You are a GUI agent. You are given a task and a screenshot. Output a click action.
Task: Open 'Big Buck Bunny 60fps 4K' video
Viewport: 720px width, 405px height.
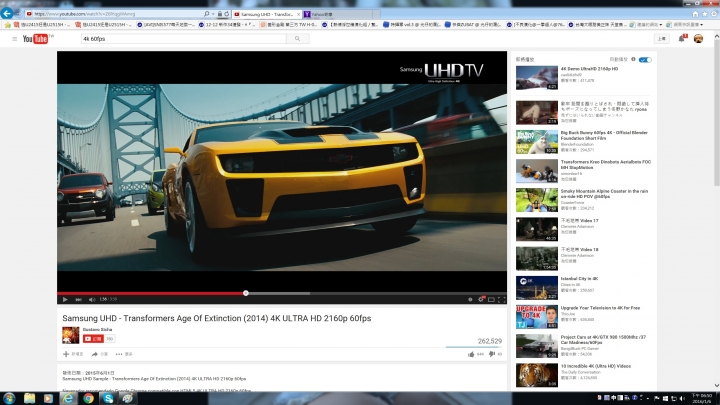tap(604, 135)
